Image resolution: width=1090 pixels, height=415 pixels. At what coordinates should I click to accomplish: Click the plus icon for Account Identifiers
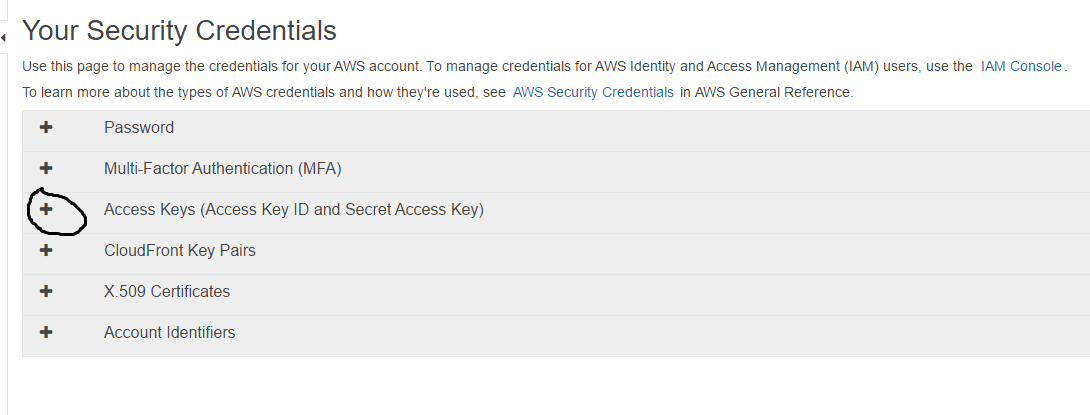pos(46,332)
